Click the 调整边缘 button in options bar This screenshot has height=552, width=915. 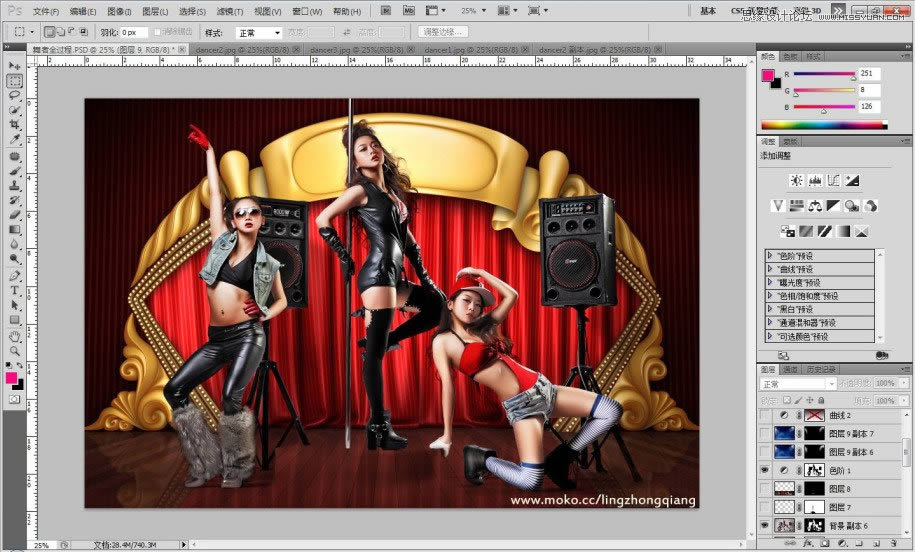tap(444, 32)
